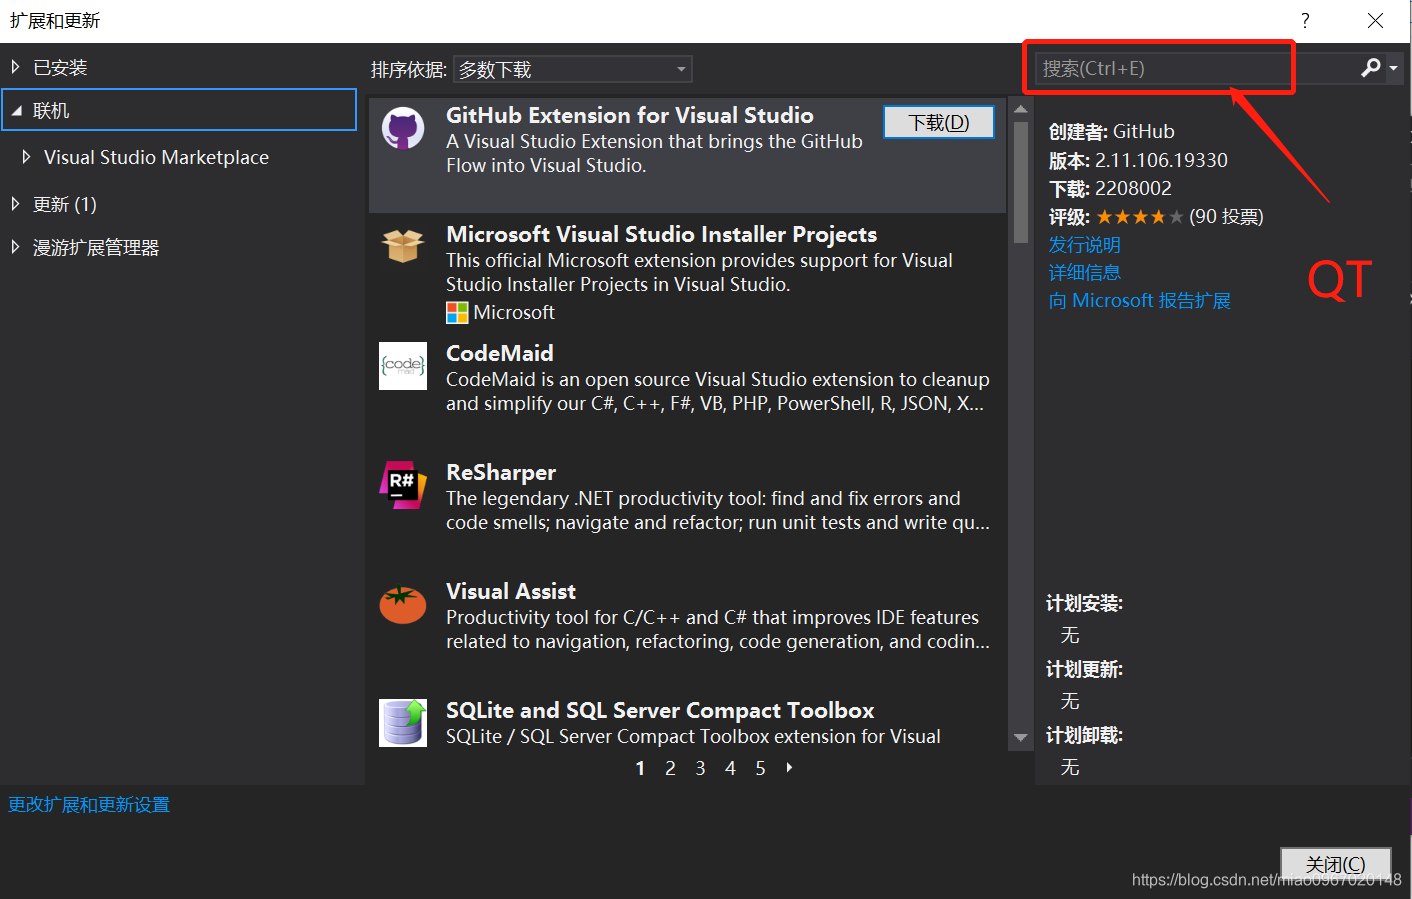Viewport: 1412px width, 899px height.
Task: Go to results page 2
Action: [x=670, y=768]
